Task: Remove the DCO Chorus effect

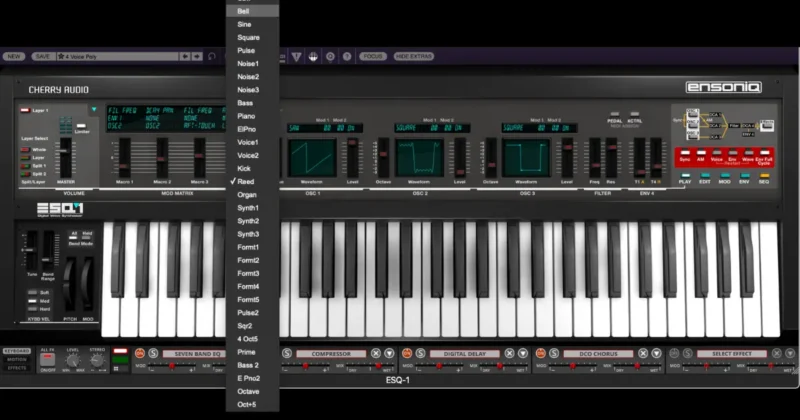Action: tap(643, 353)
